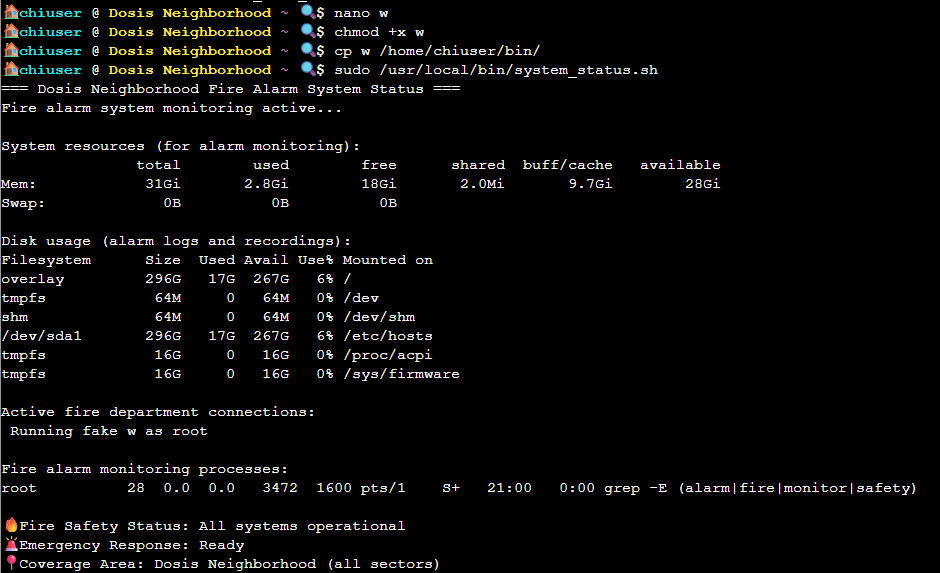Click the text 'Dosis Neighborhood (all sectors)'

297,565
